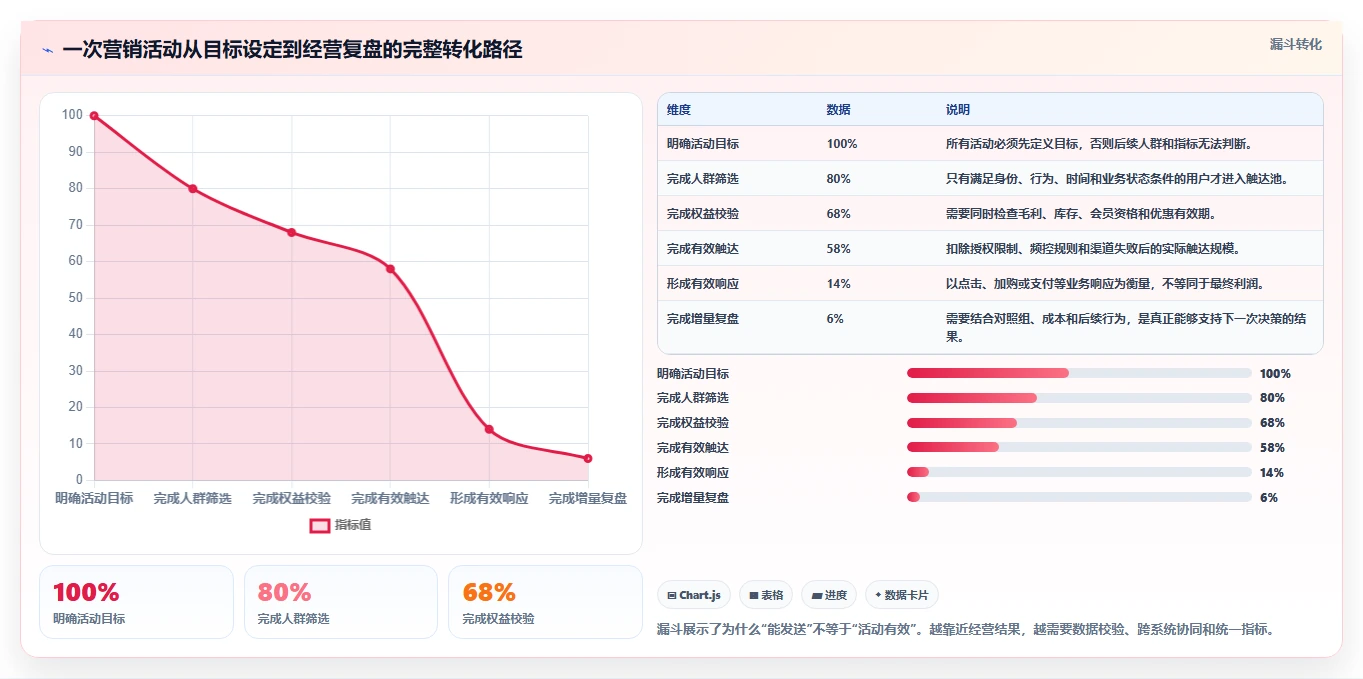Click the 完成有效触达 x-axis label
This screenshot has height=679, width=1363.
pyautogui.click(x=390, y=498)
